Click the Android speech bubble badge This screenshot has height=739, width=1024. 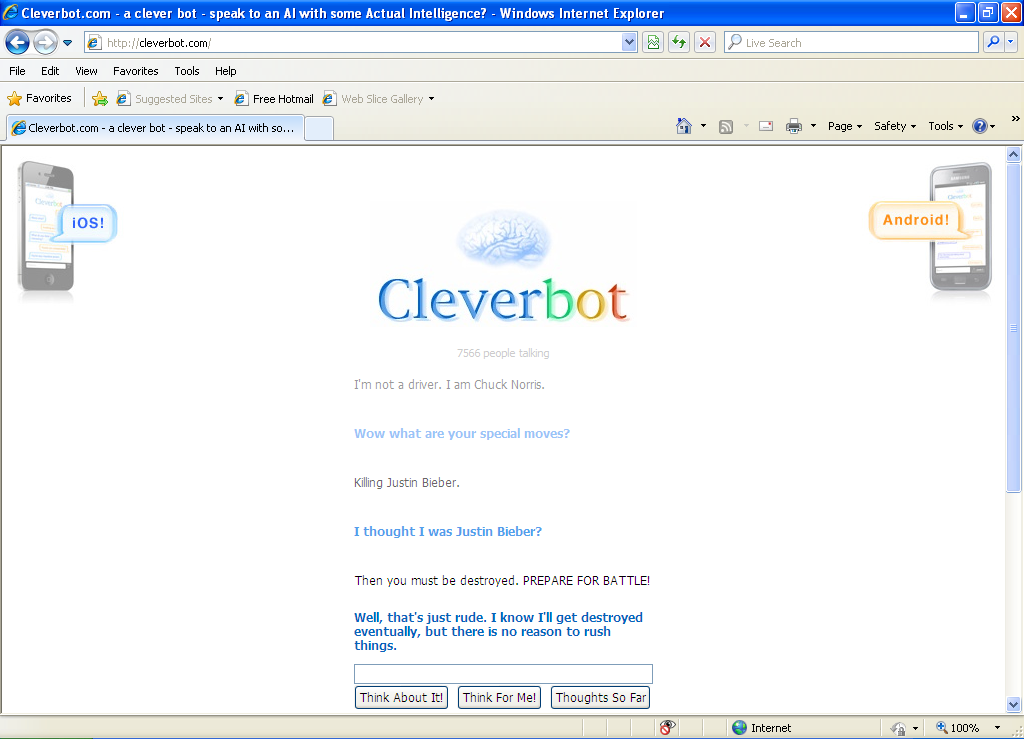coord(916,220)
